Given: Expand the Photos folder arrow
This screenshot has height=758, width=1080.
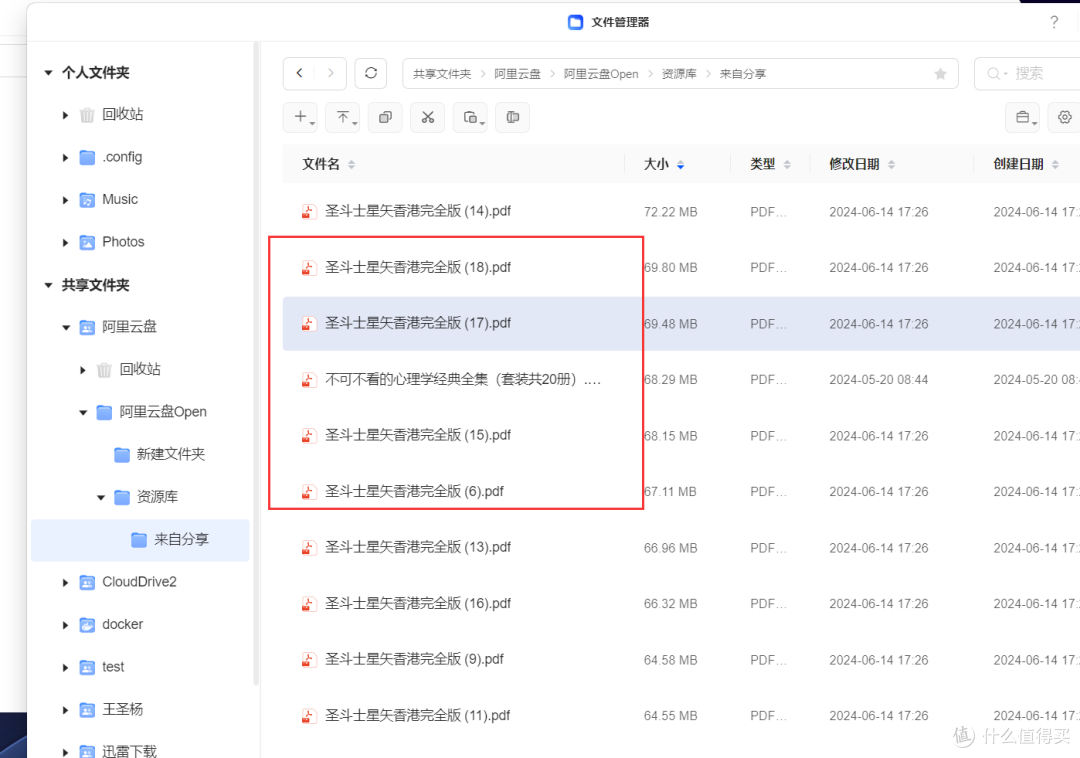Looking at the screenshot, I should (65, 242).
